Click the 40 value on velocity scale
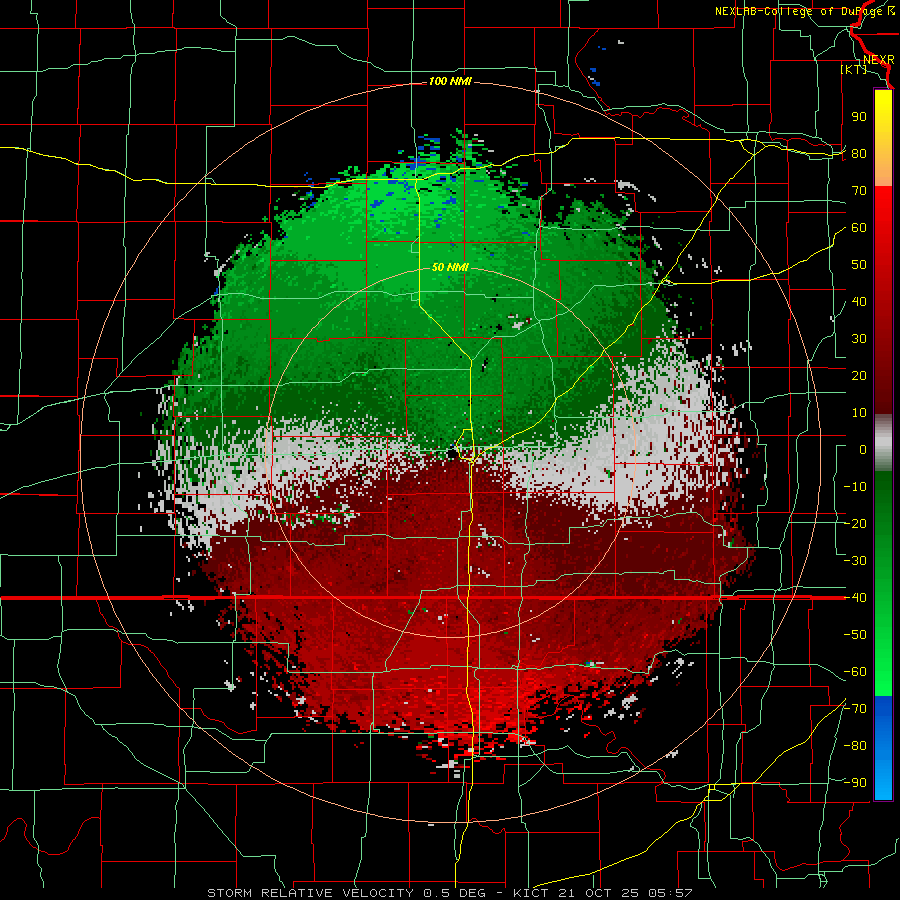This screenshot has height=900, width=900. coord(859,302)
